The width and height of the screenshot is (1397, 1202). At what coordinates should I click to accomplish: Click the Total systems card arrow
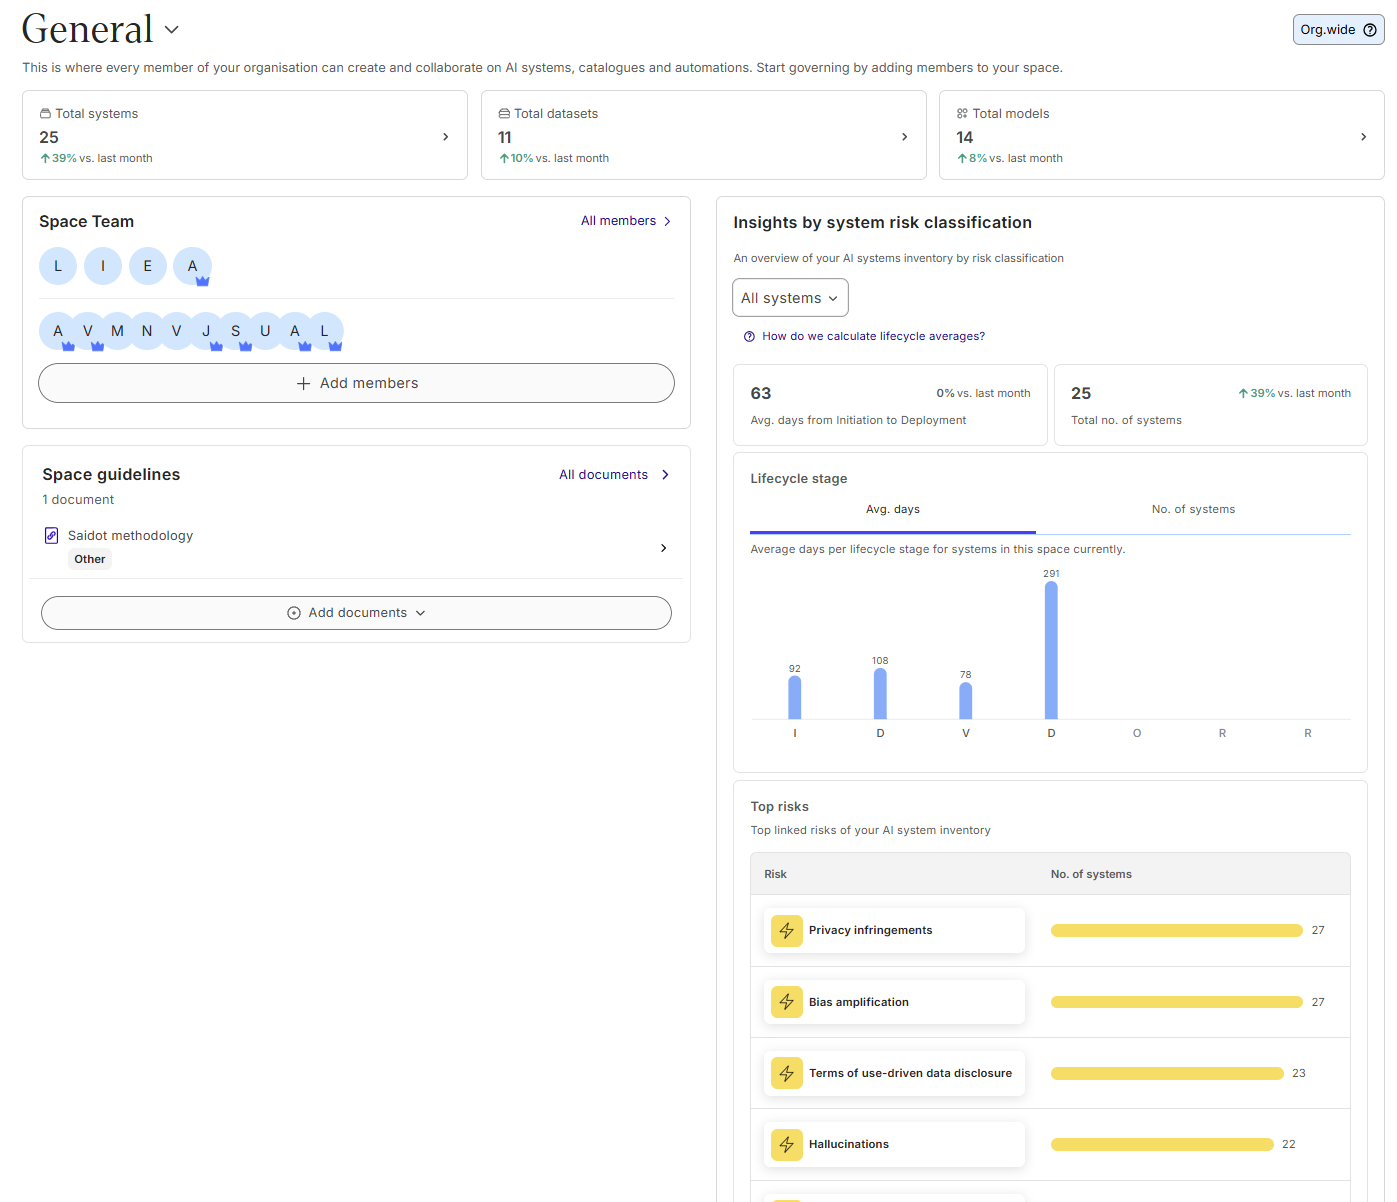coord(446,137)
